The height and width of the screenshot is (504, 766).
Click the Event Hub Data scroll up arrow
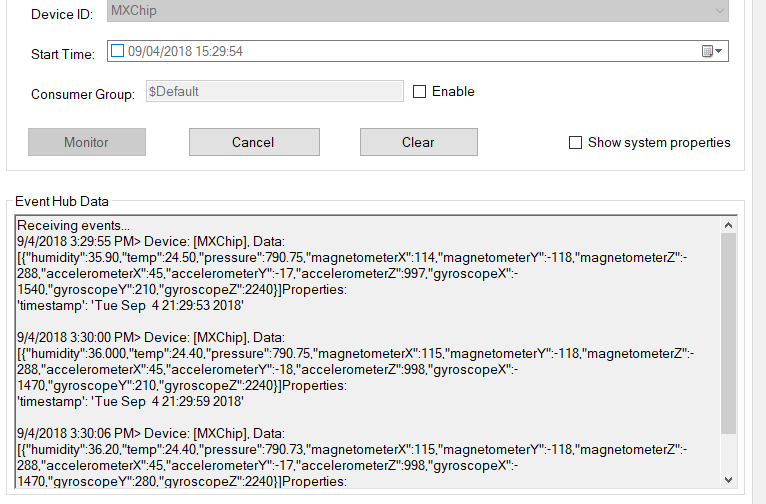(x=728, y=225)
